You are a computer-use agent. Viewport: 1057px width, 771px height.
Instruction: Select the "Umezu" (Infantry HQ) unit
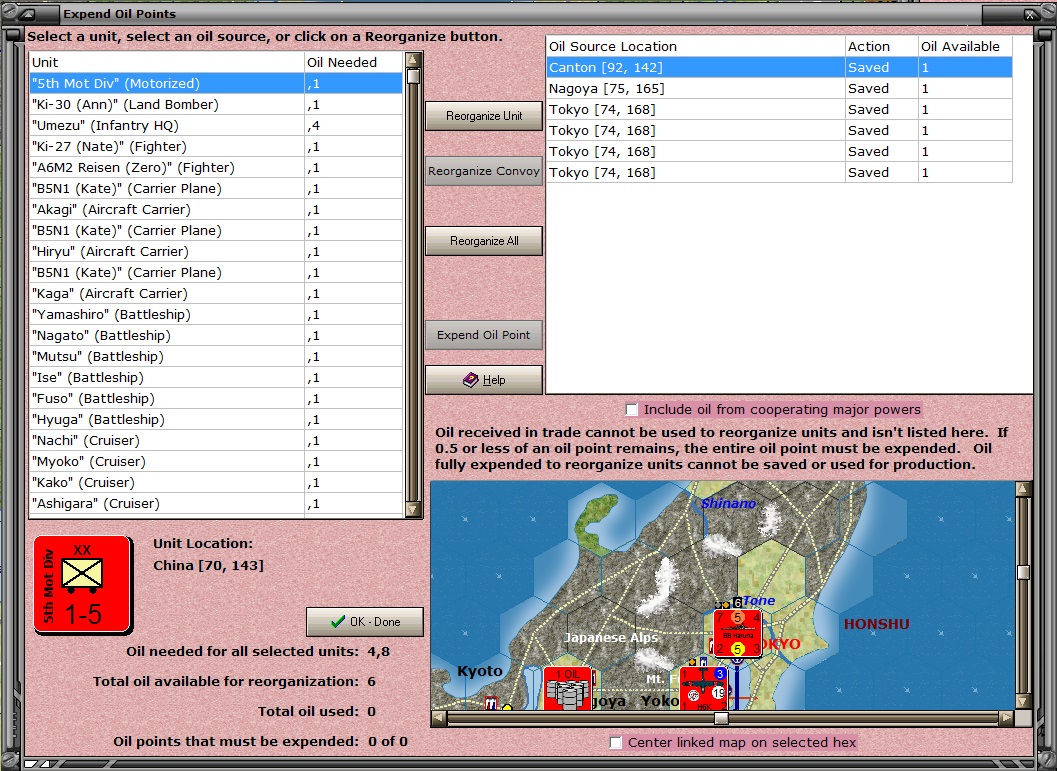216,125
